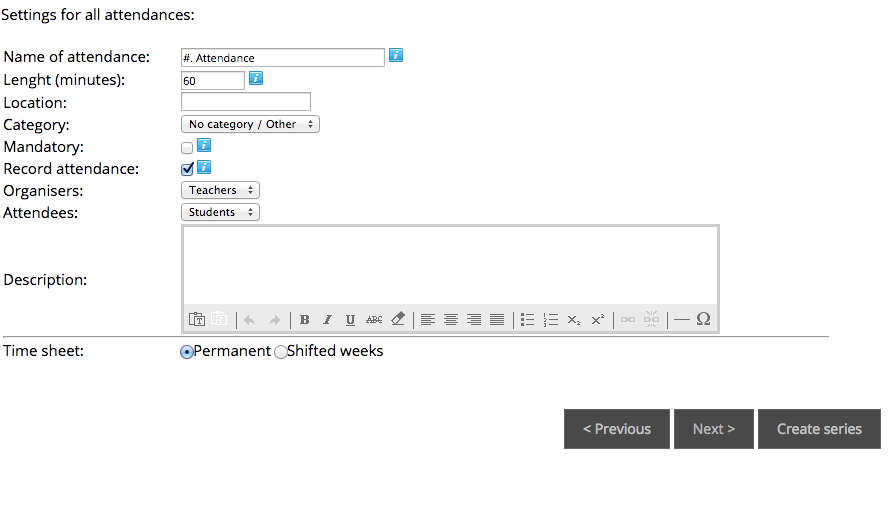Open the Category dropdown
Viewport: 889px width, 527px height.
click(x=250, y=124)
